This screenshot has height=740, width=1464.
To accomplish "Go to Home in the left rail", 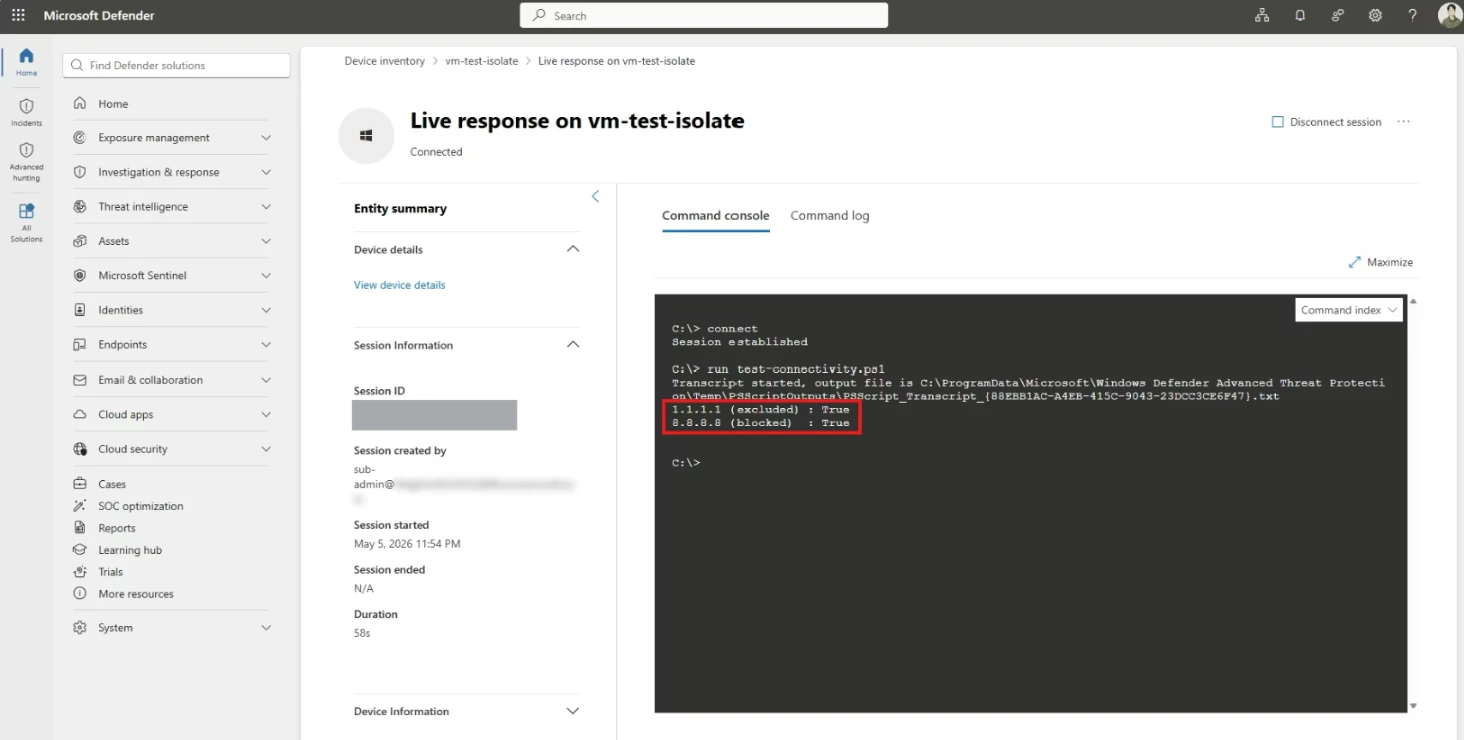I will [26, 61].
